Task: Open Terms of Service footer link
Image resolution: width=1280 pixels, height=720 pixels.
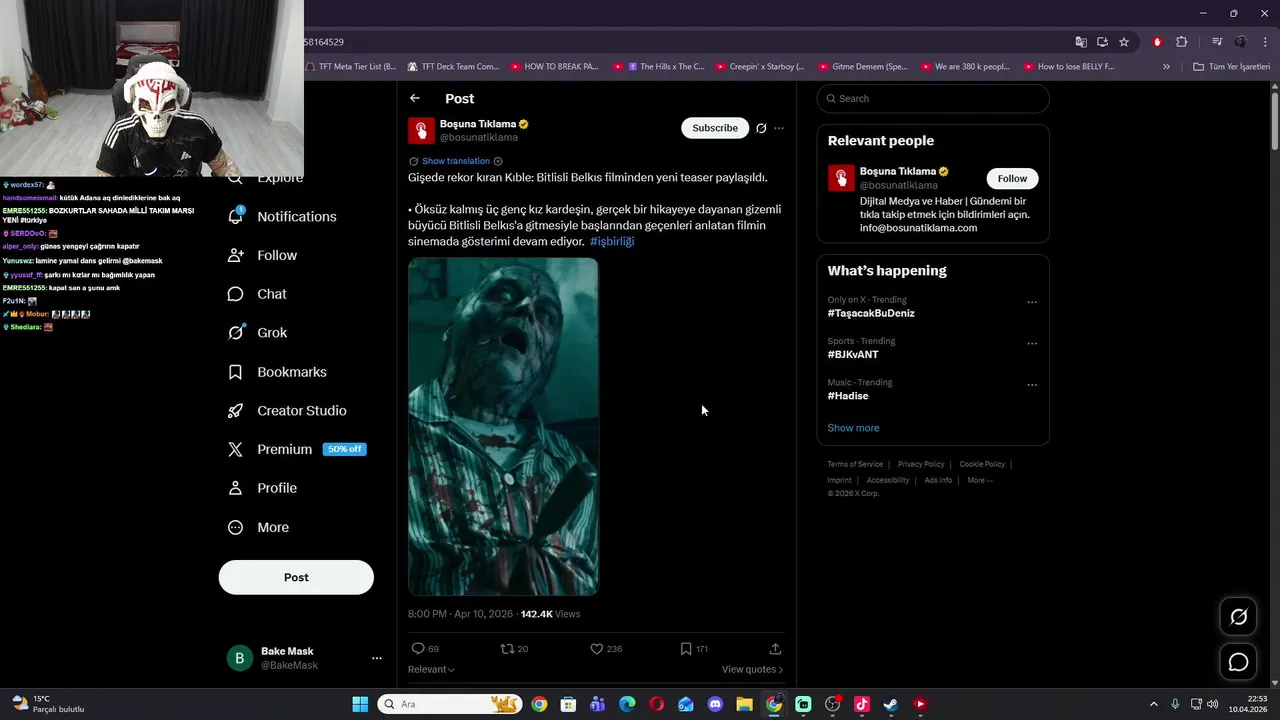Action: click(x=855, y=464)
